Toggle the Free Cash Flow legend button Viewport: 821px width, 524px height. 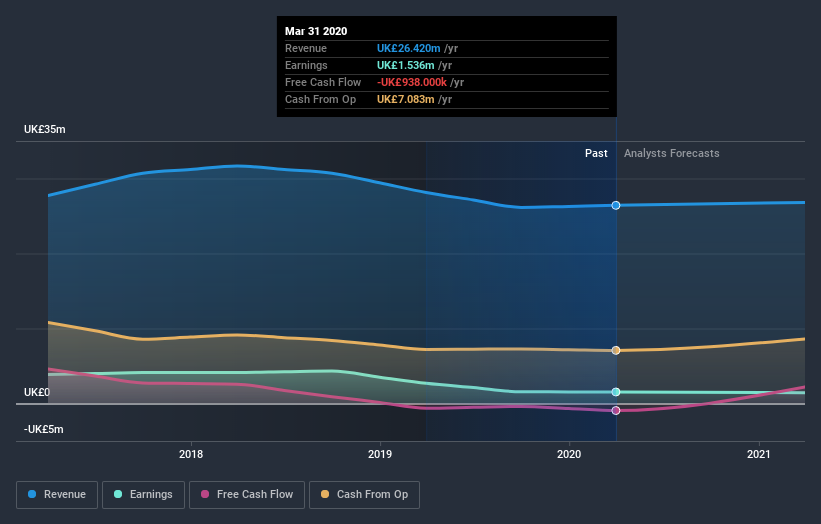247,495
